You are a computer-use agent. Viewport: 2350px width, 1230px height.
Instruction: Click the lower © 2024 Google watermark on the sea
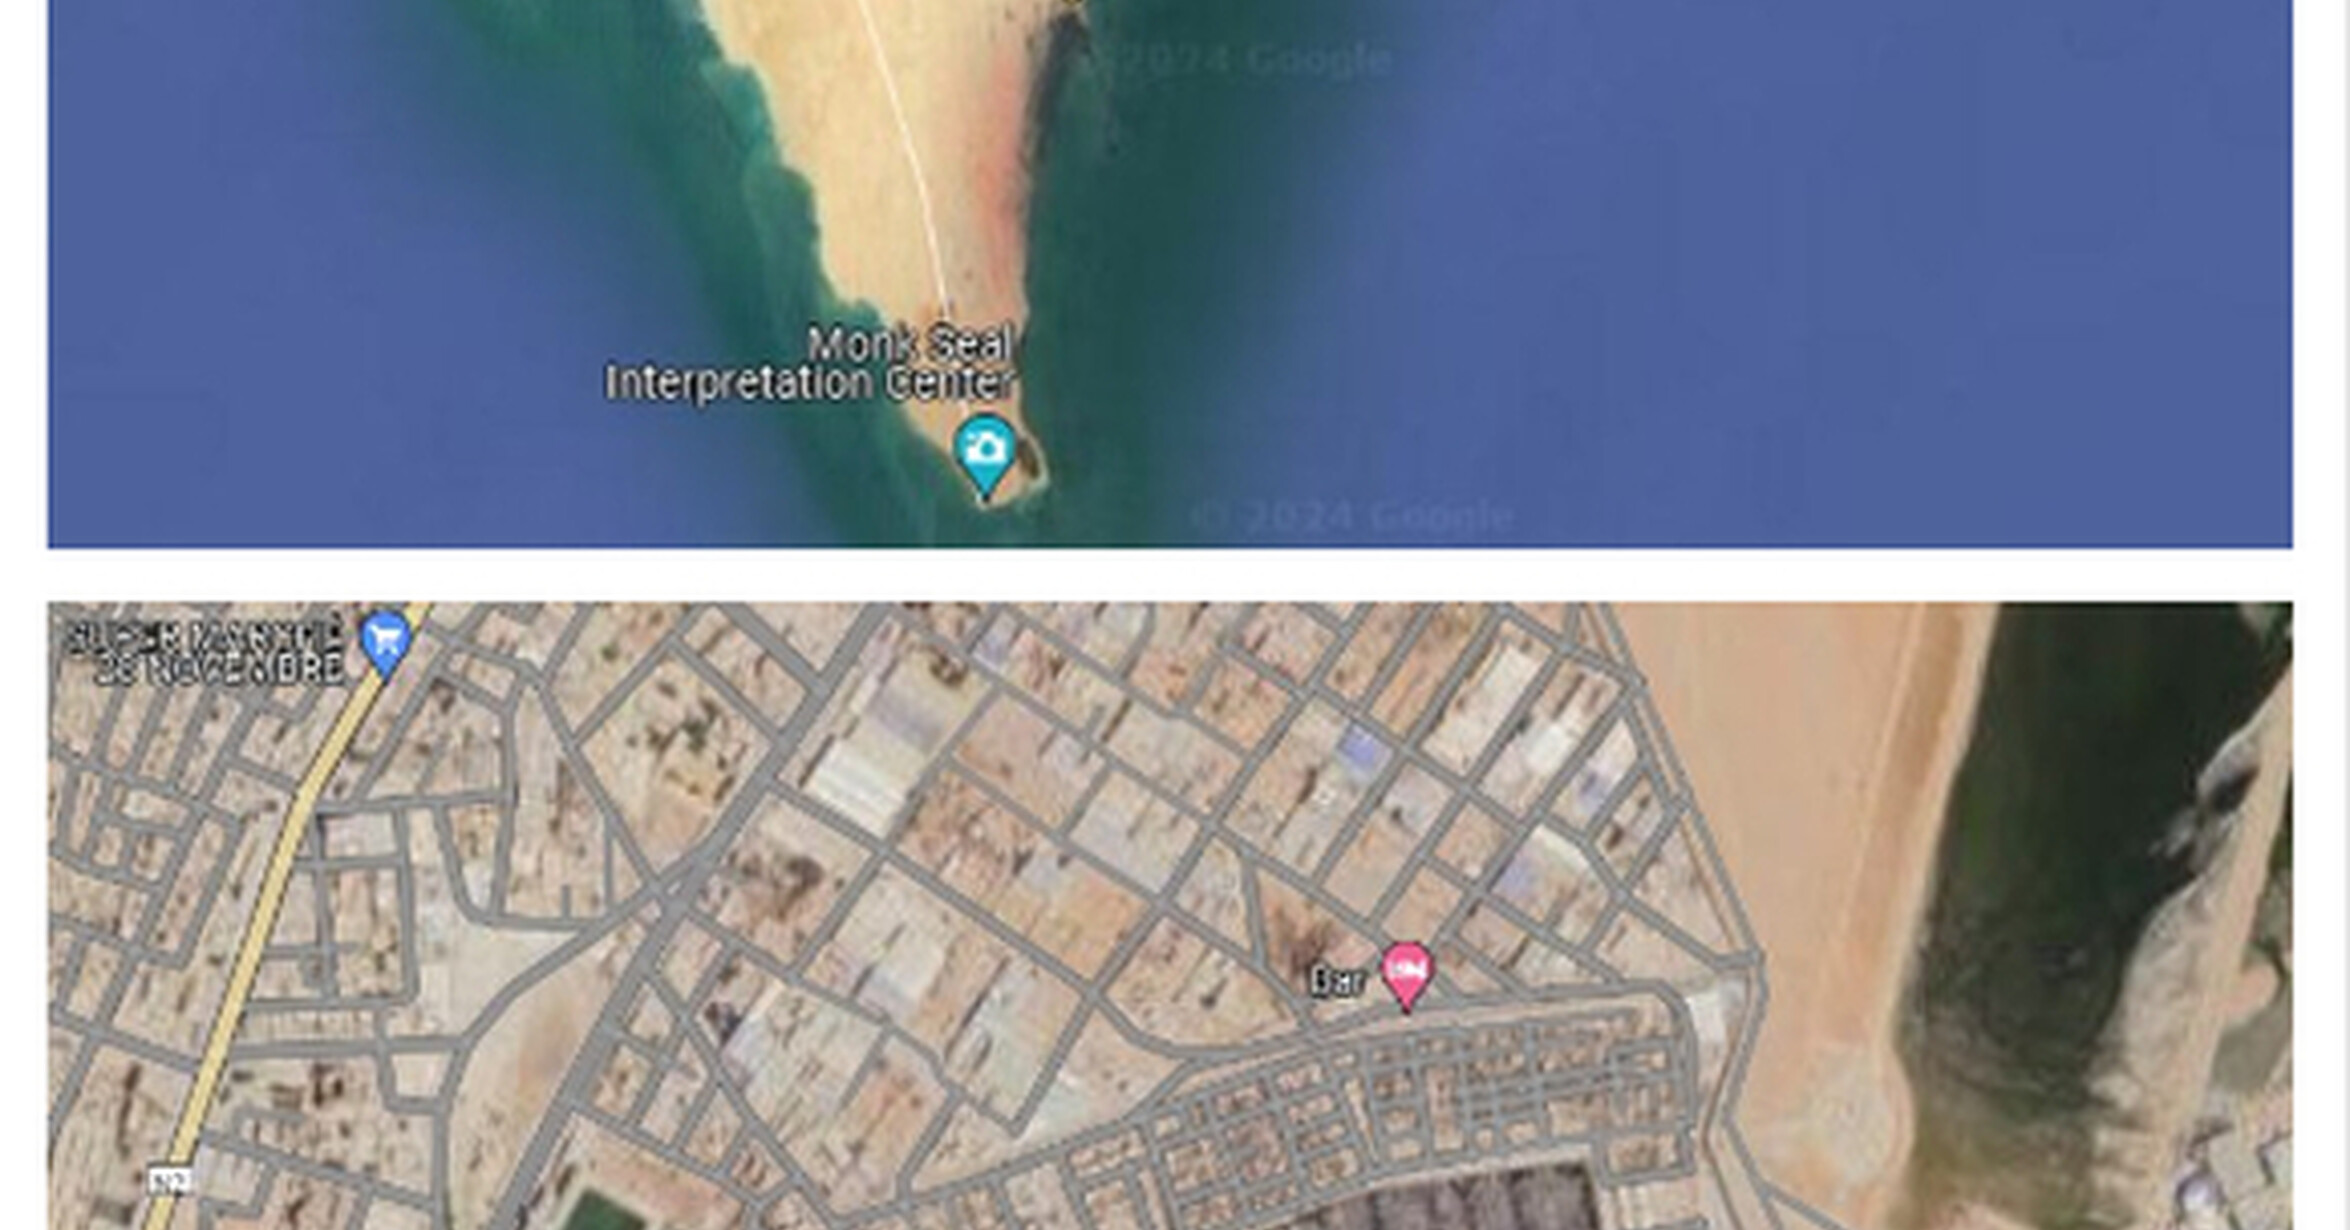(x=1352, y=516)
